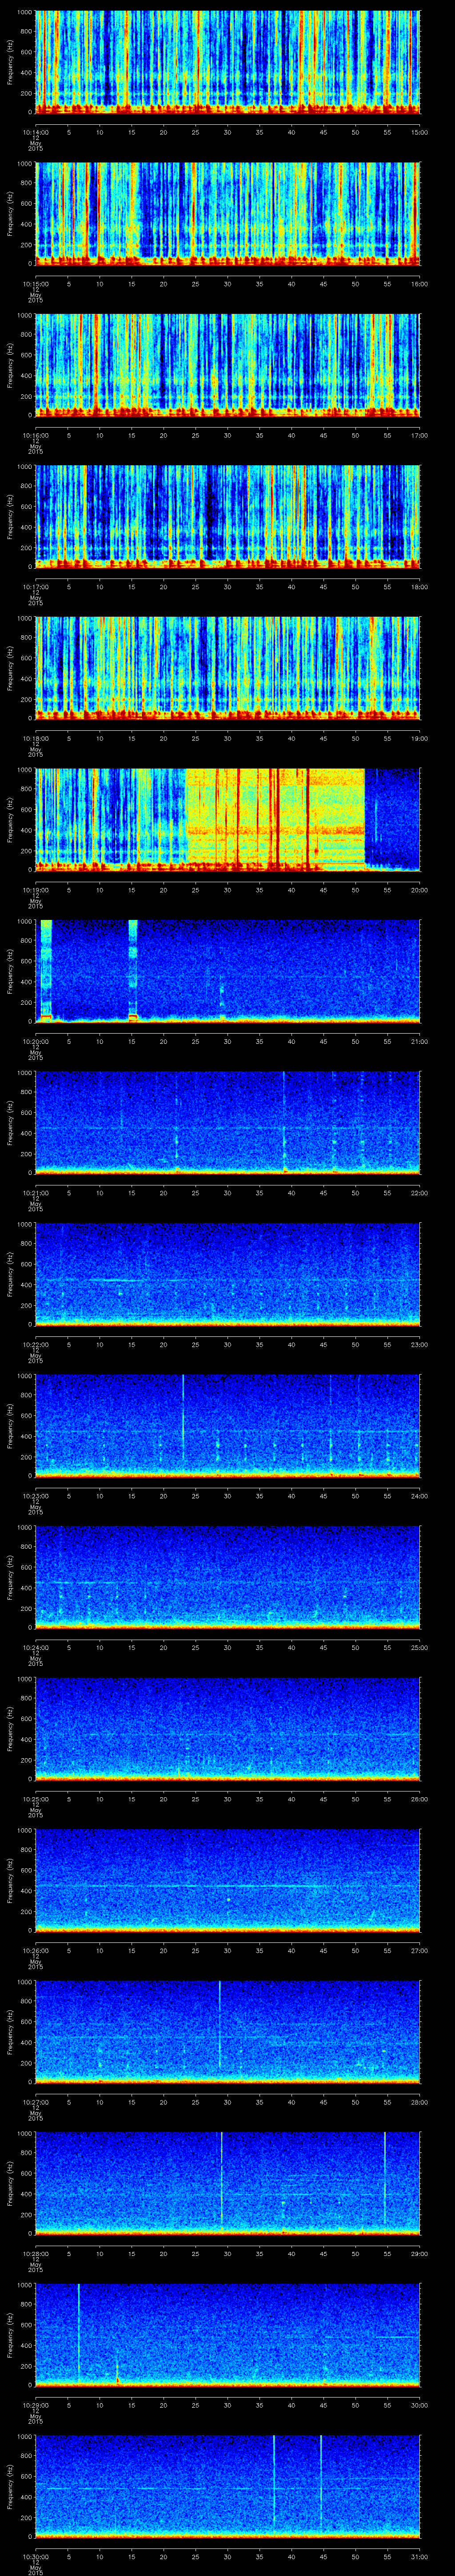
Task: Click the '10:29:00' start time label
Action: 36,2404
